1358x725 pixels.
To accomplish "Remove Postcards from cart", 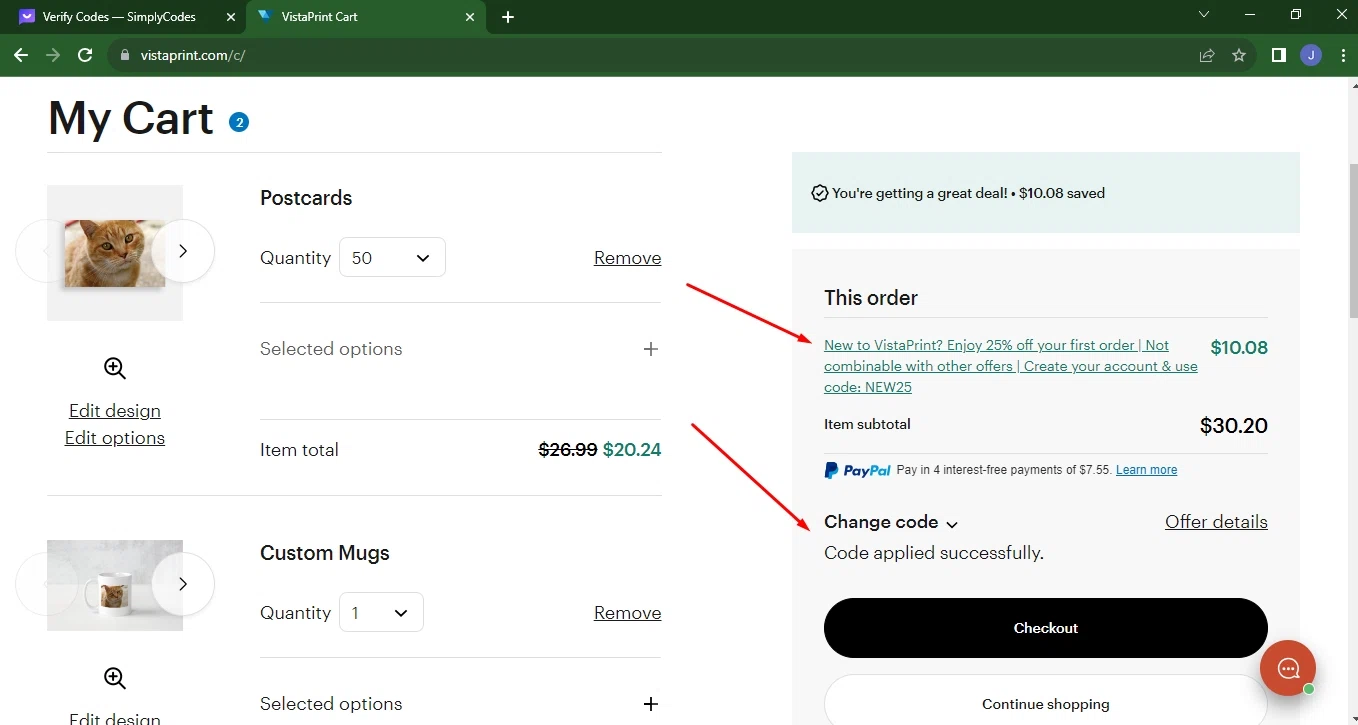I will (x=627, y=258).
